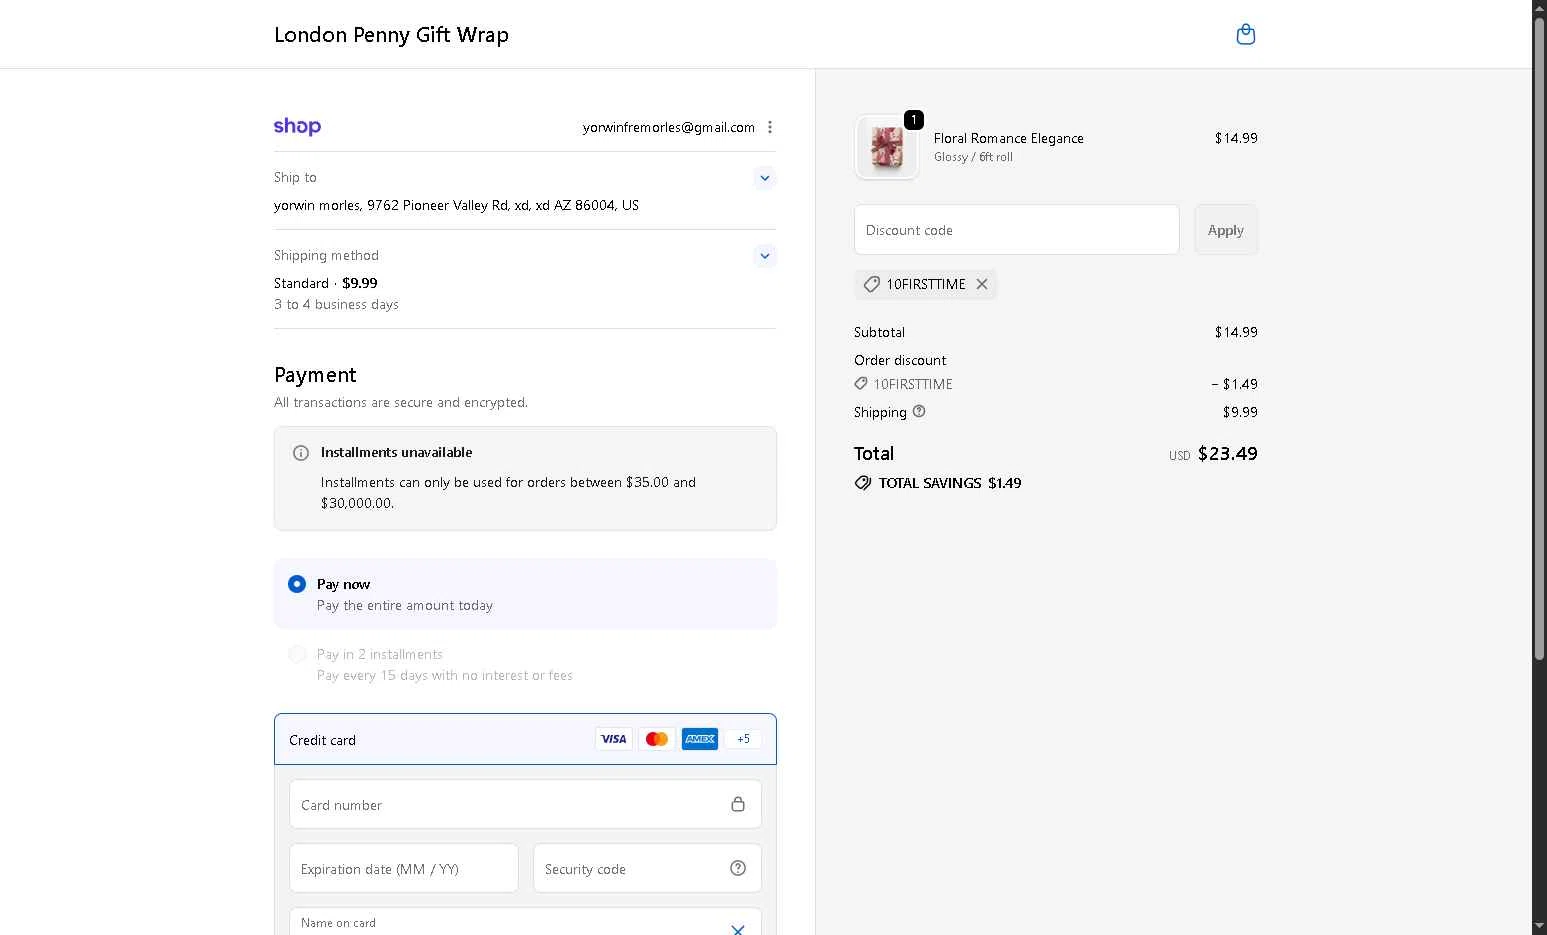Click the Visa card icon
This screenshot has width=1547, height=935.
pos(613,739)
